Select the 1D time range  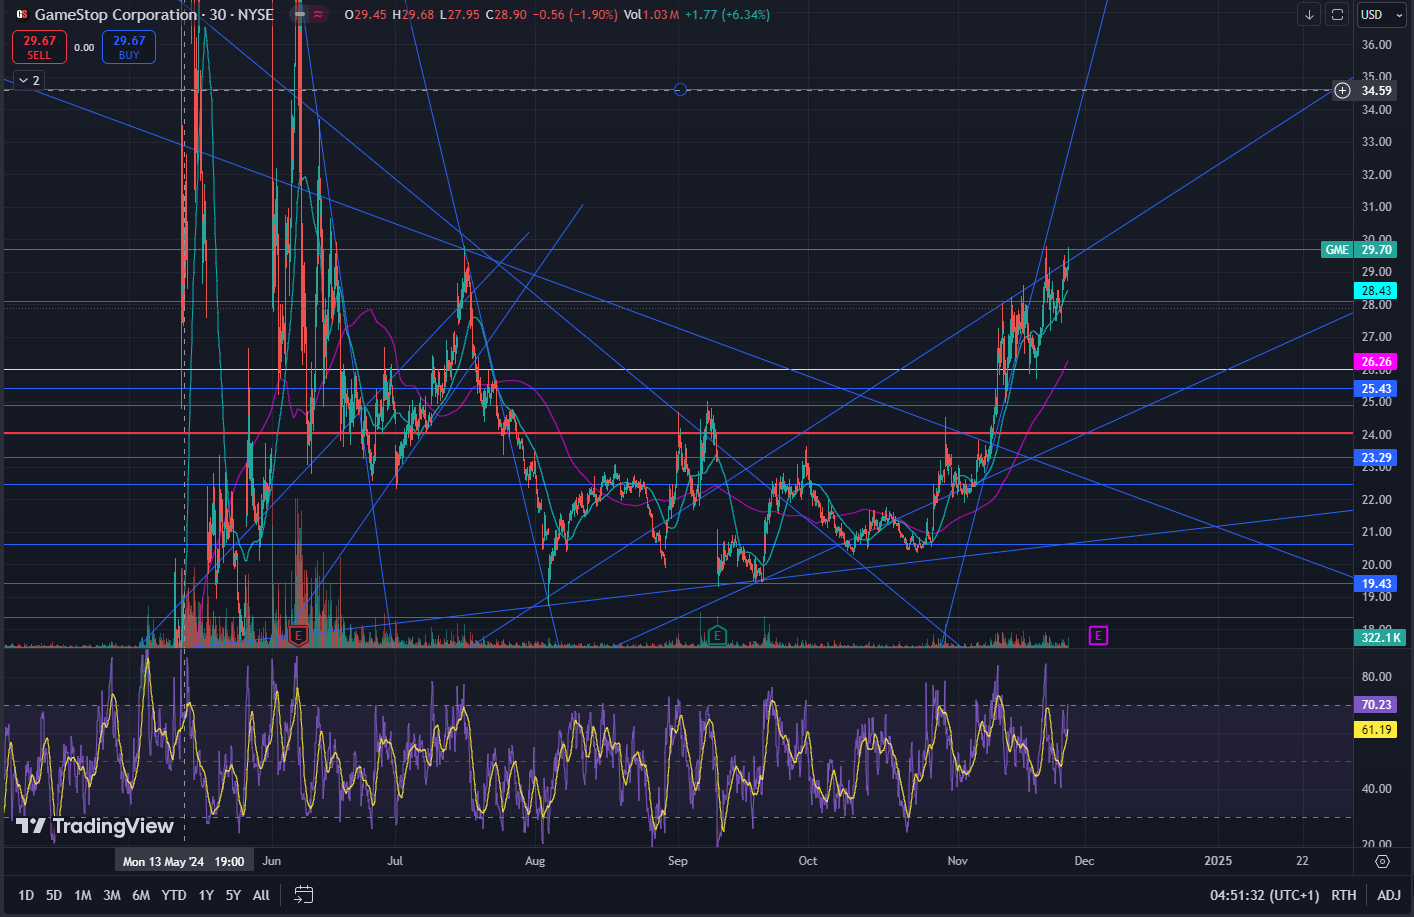pos(26,895)
